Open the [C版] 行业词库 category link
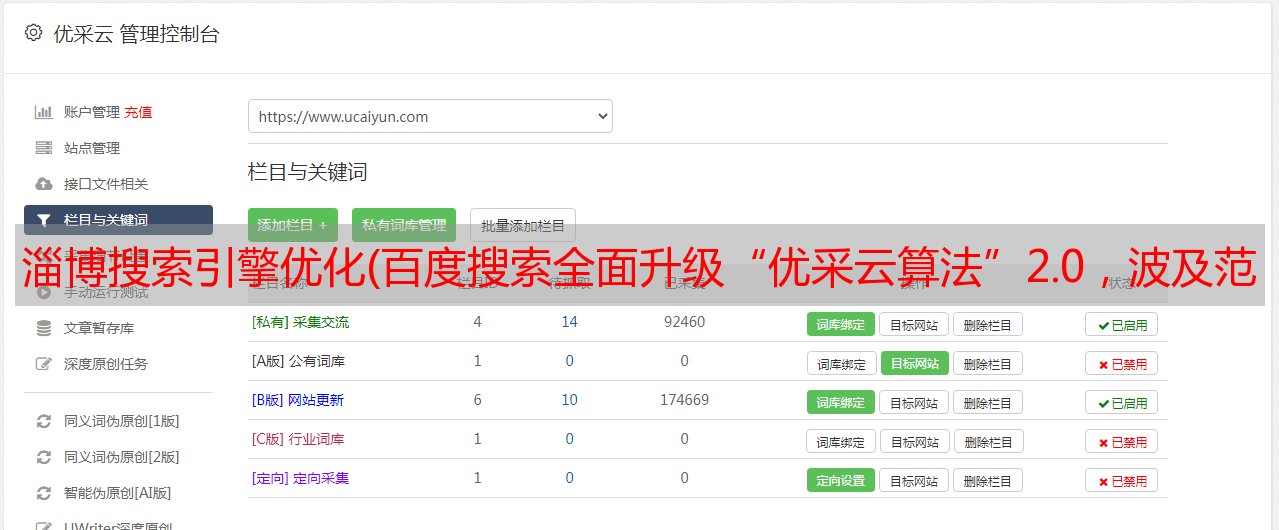 [298, 439]
